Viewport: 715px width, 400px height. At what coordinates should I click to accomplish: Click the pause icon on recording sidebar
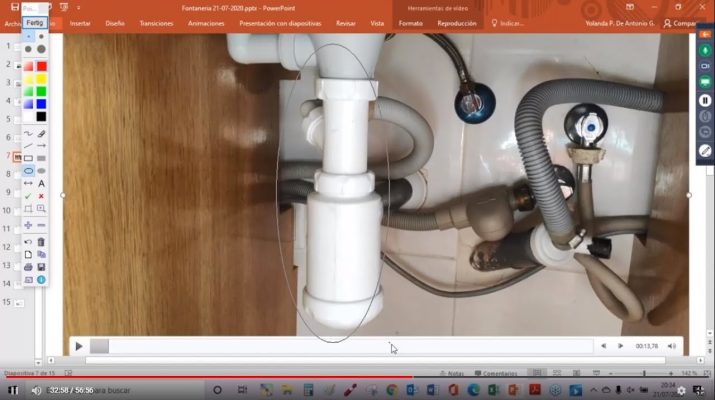705,100
